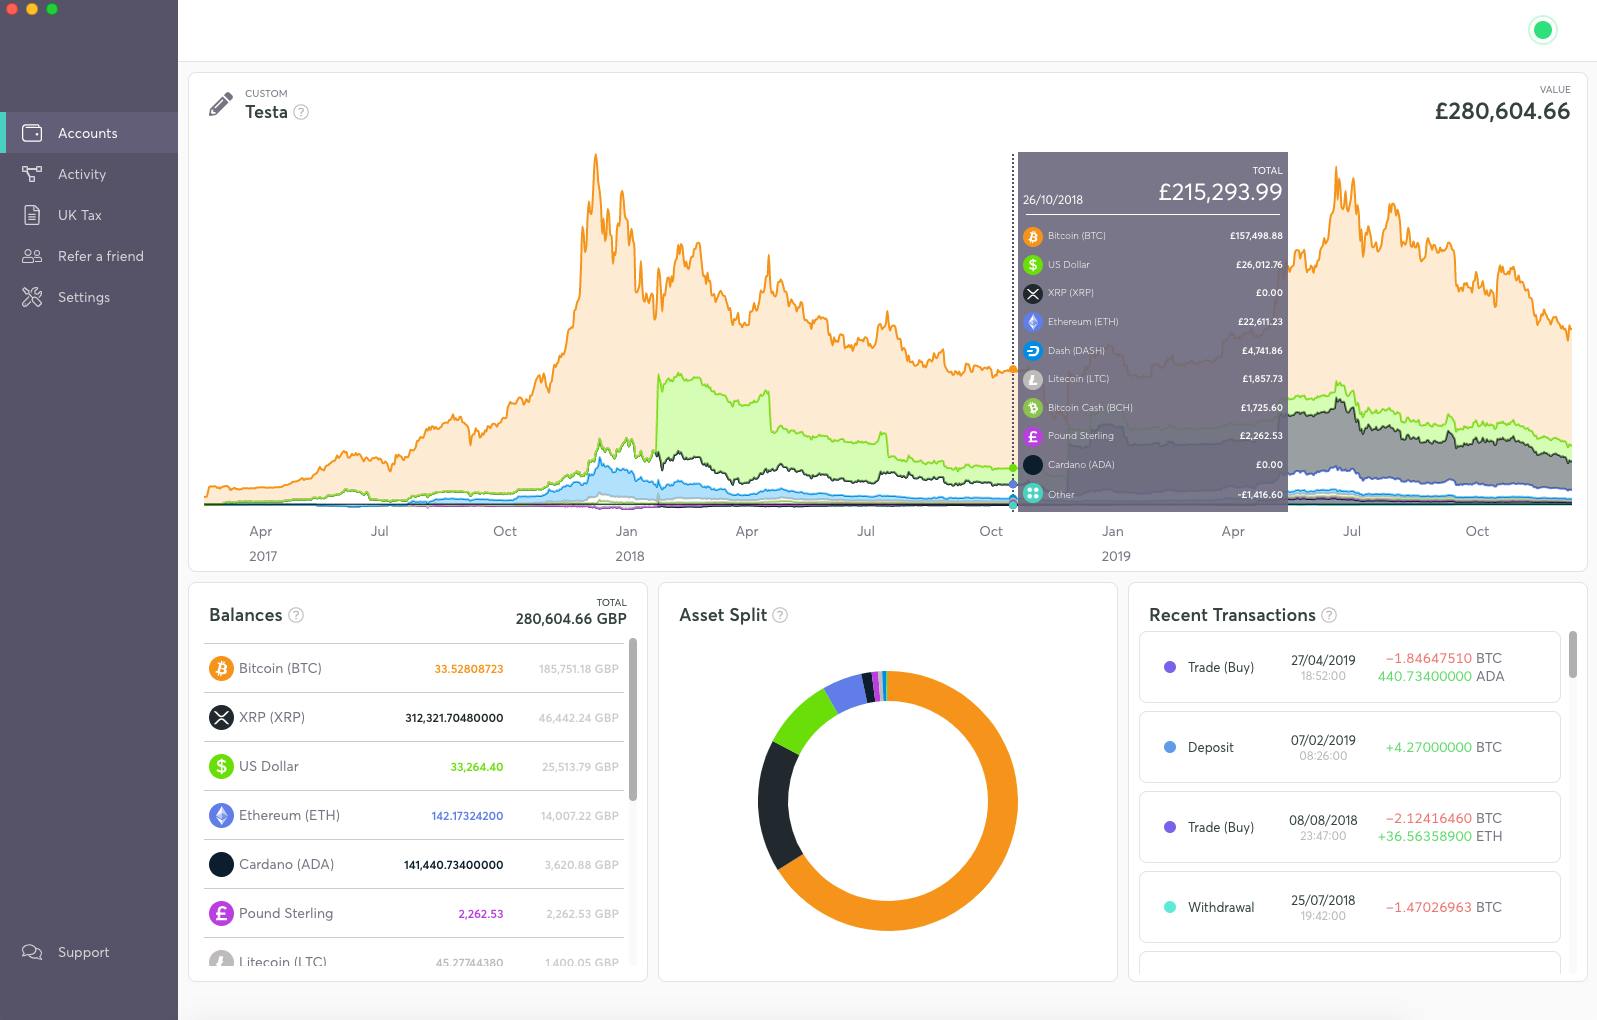
Task: Click the blue Ethereum donut segment
Action: tap(847, 692)
